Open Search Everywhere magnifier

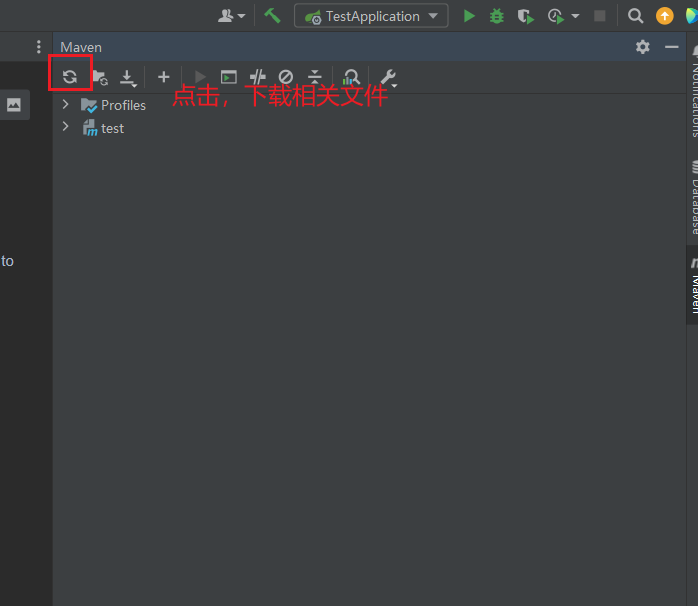click(635, 16)
